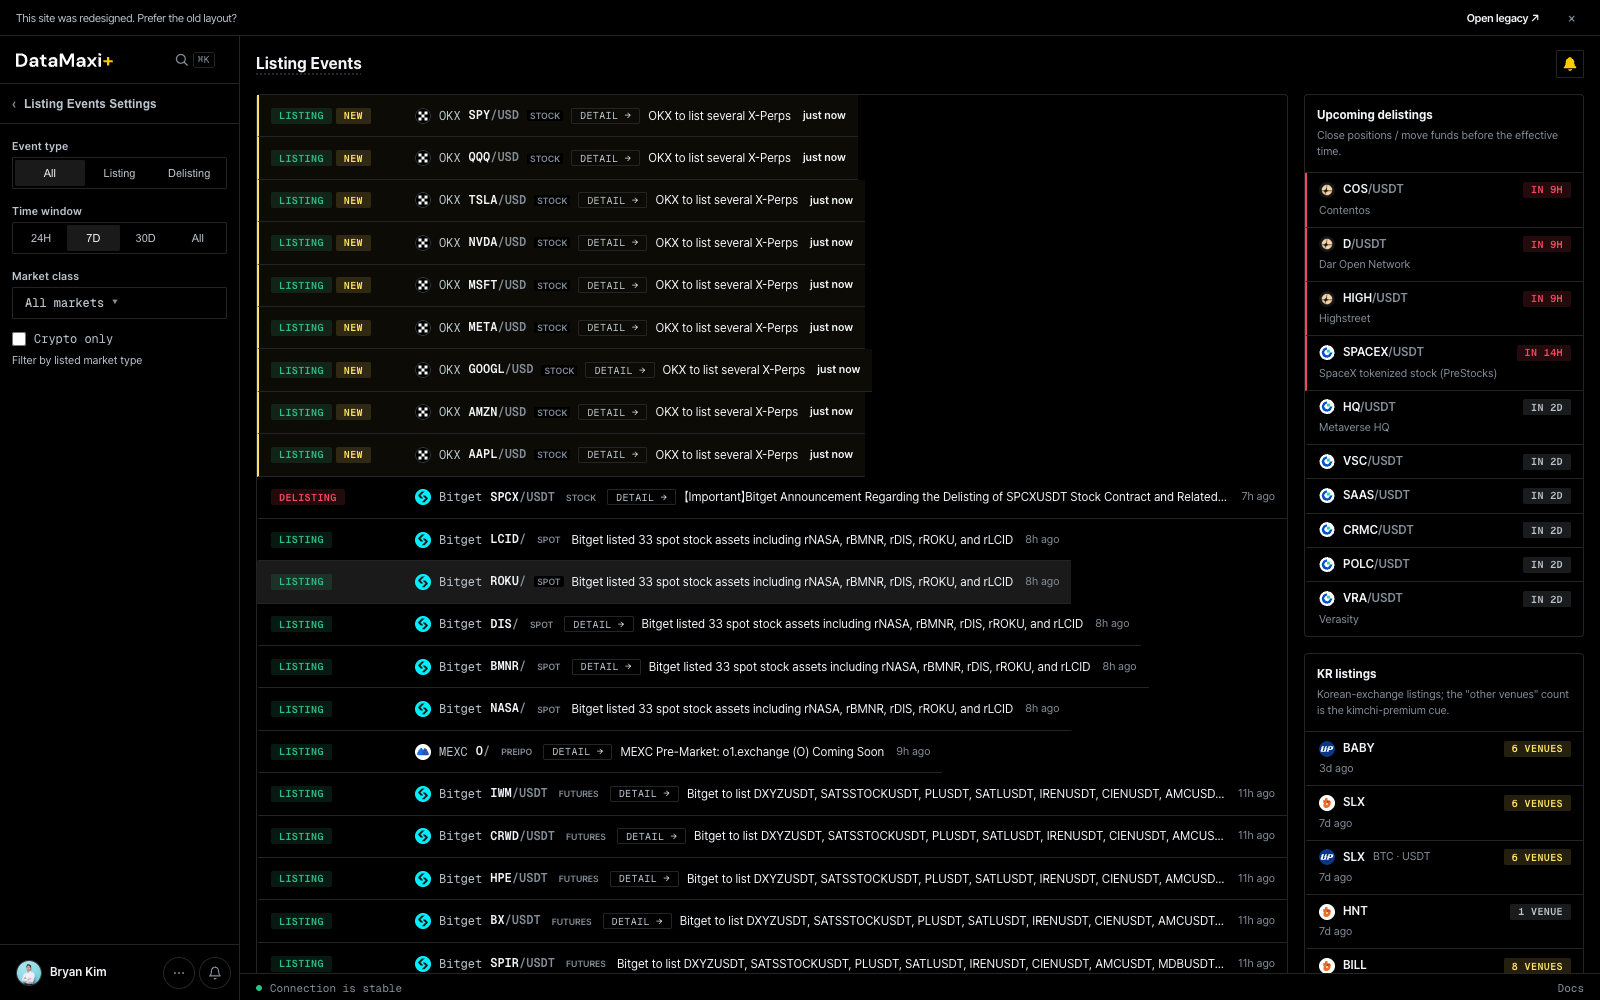Click Bitget icon in IWM/USDT row
1600x1000 pixels.
coord(423,794)
